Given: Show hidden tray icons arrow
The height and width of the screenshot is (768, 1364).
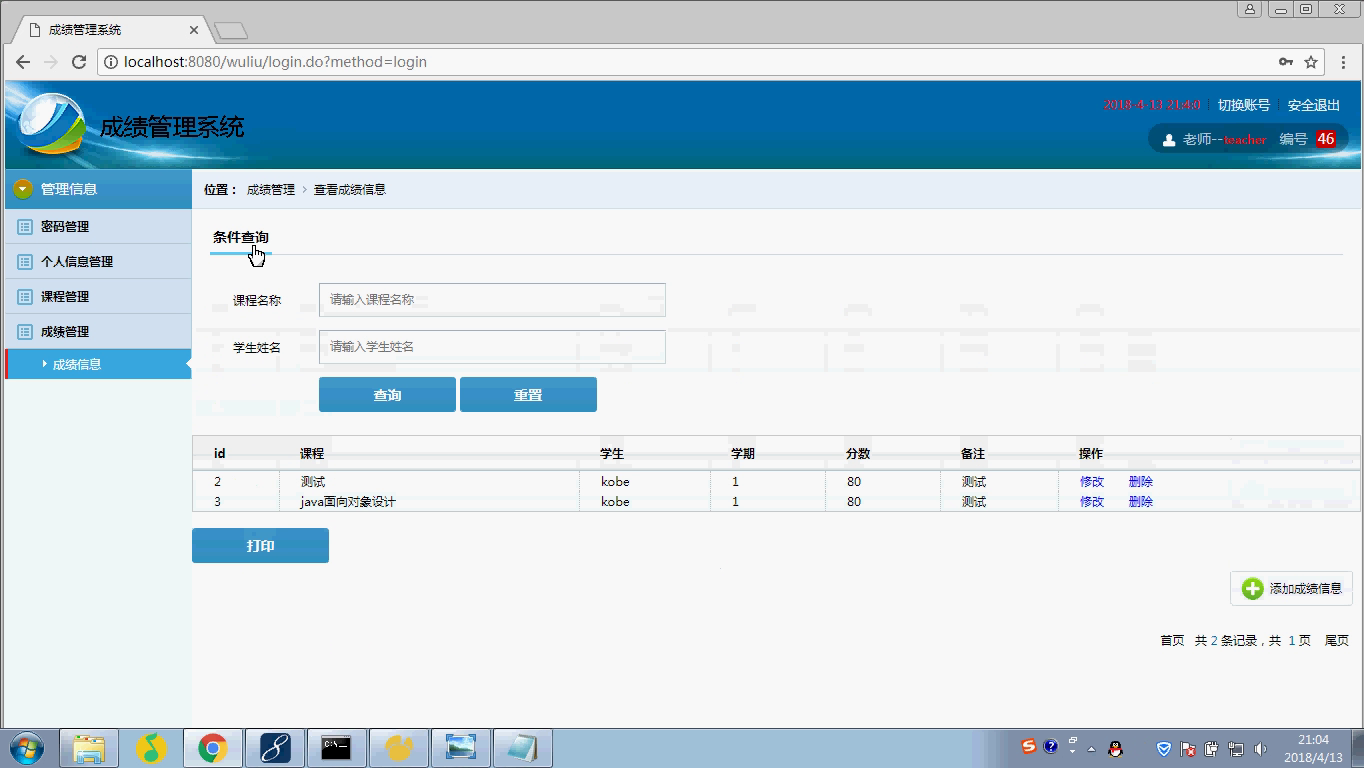Looking at the screenshot, I should pos(1091,748).
